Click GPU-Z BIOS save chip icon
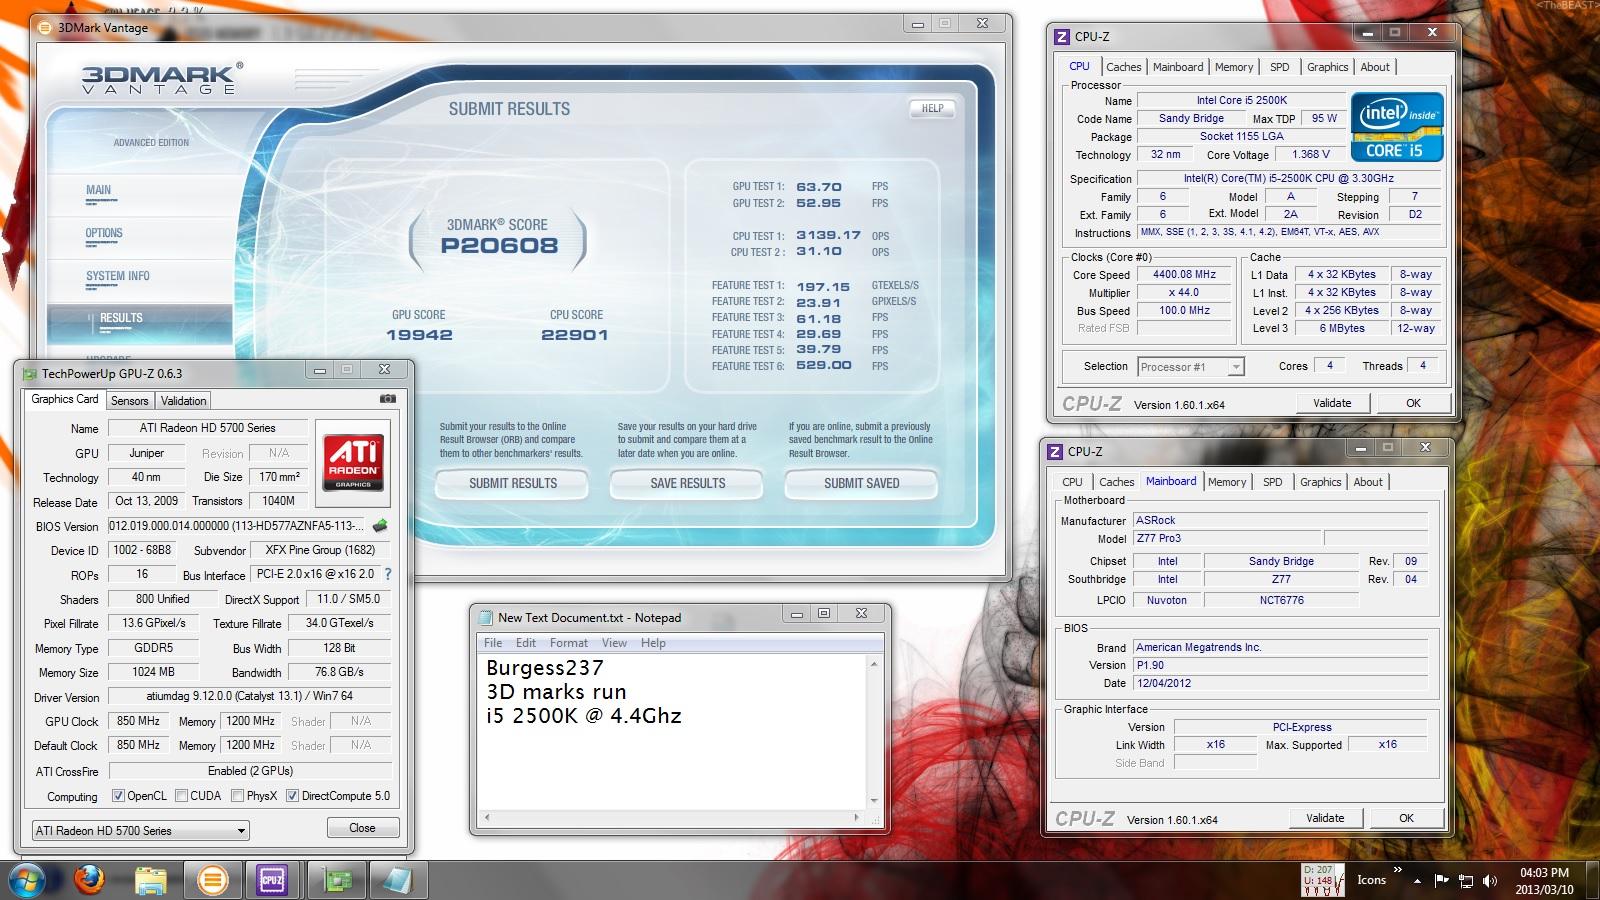Image resolution: width=1600 pixels, height=900 pixels. pyautogui.click(x=380, y=525)
